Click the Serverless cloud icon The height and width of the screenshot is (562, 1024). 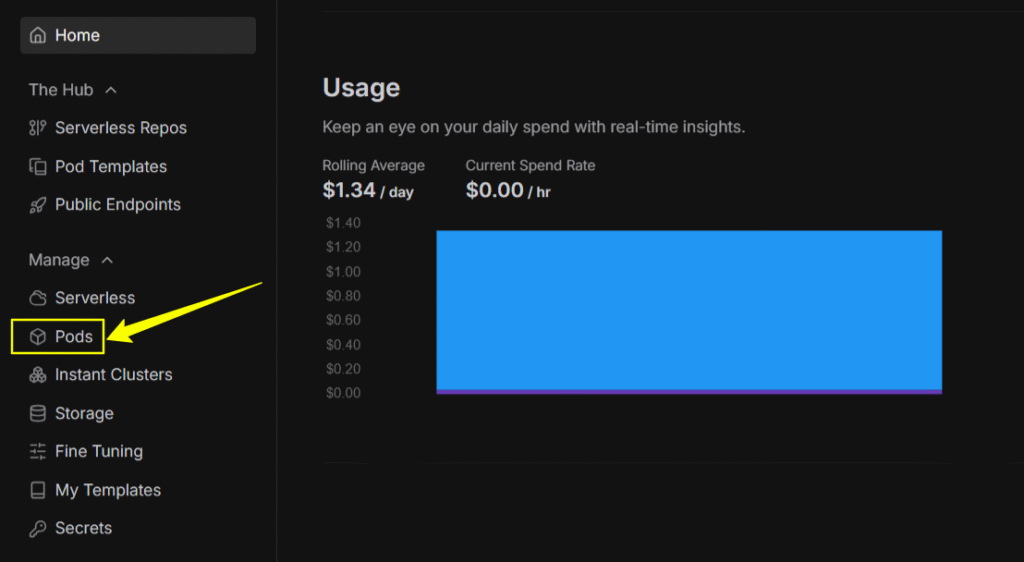(38, 298)
